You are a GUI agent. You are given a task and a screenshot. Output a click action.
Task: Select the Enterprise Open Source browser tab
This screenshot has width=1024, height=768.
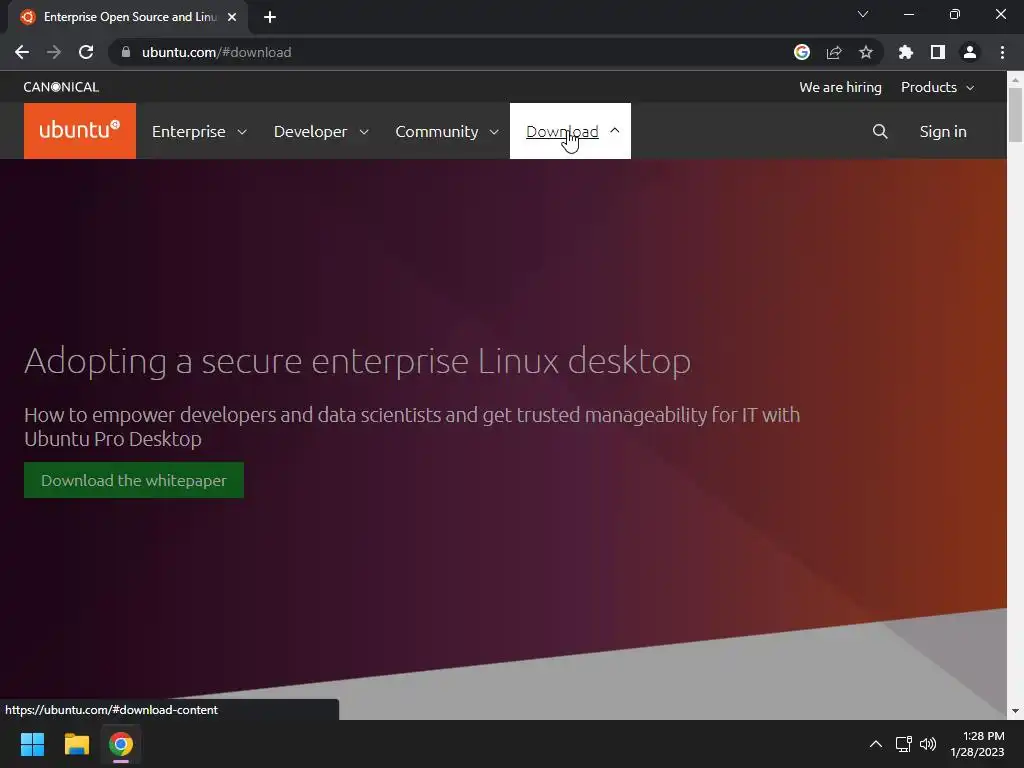tap(128, 17)
